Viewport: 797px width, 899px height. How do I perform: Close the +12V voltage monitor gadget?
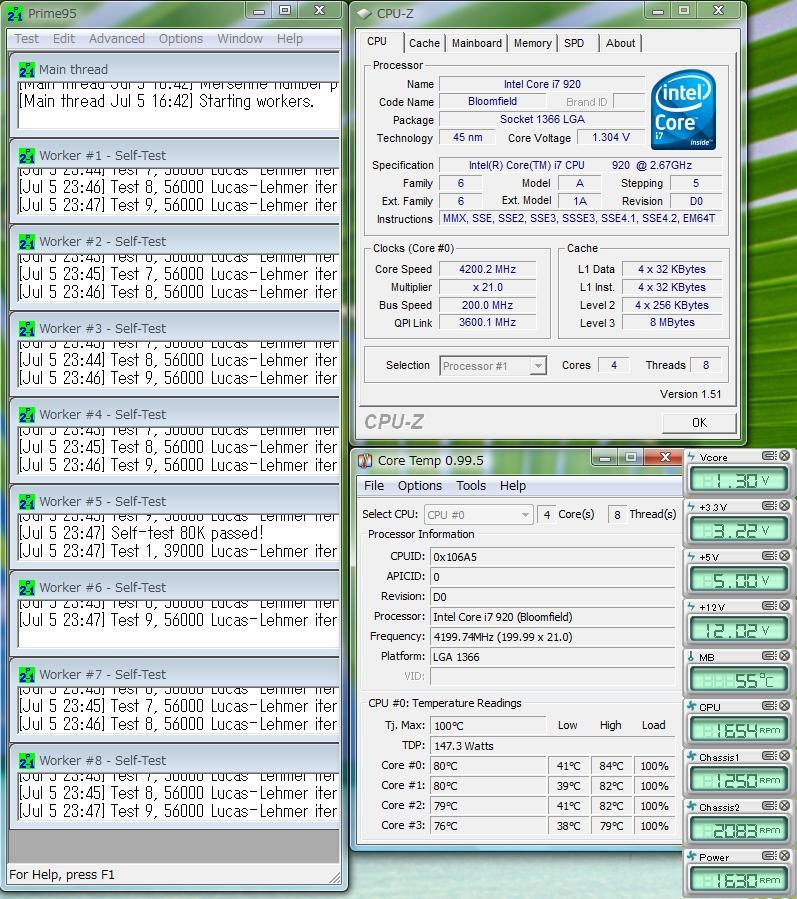(784, 607)
